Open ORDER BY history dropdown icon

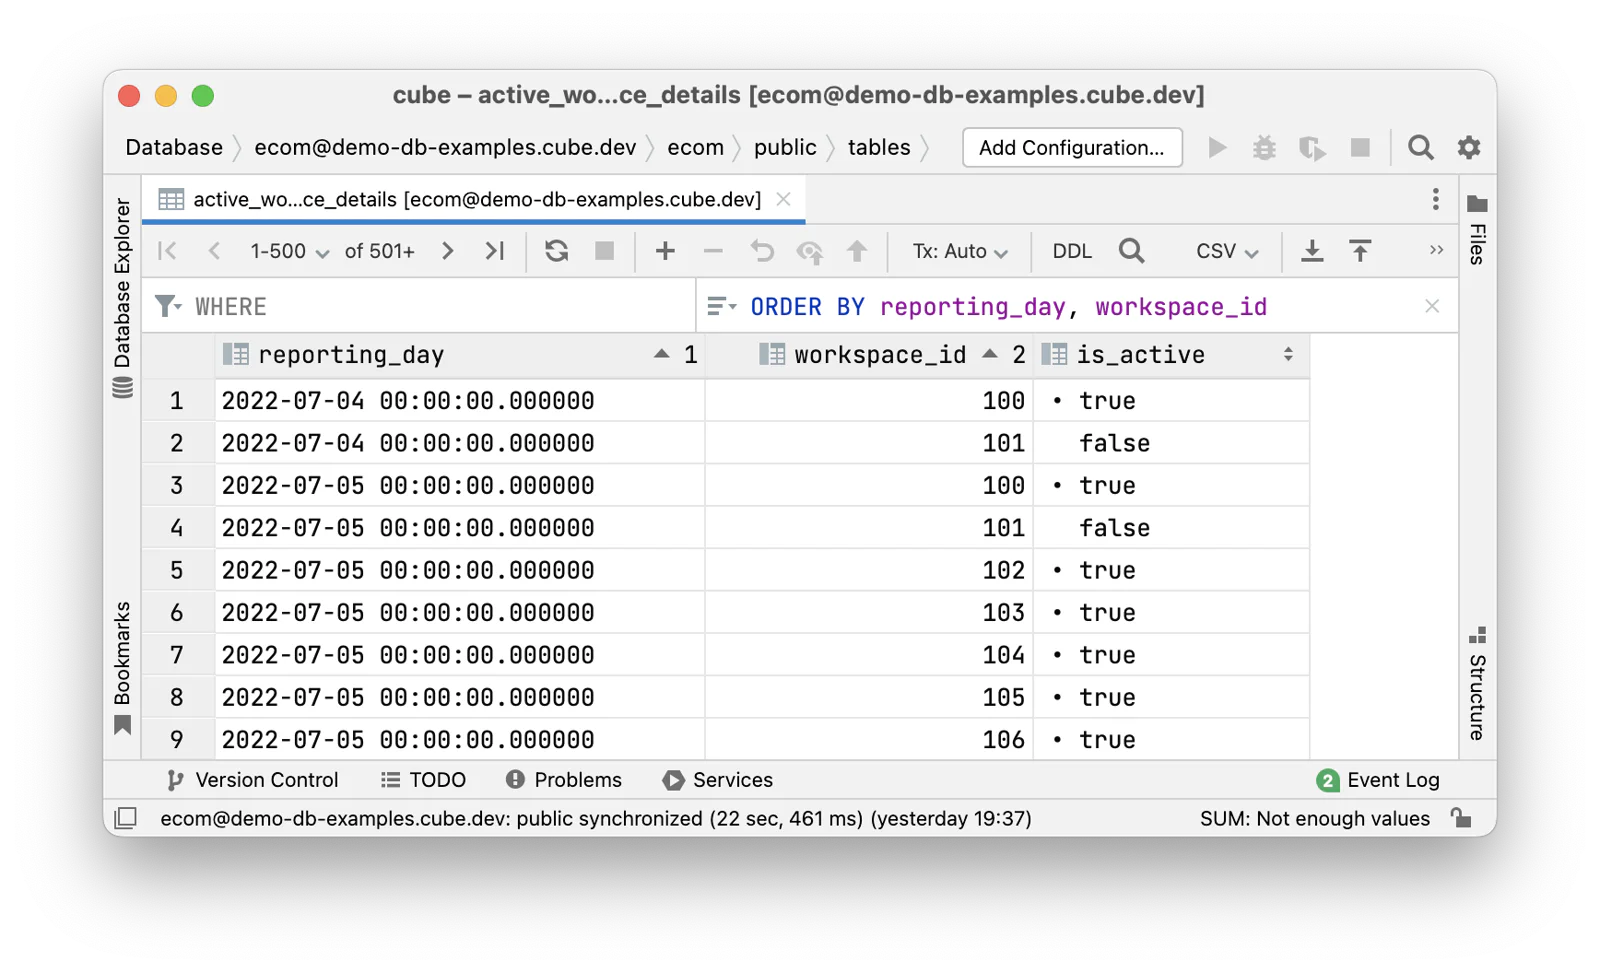coord(722,306)
